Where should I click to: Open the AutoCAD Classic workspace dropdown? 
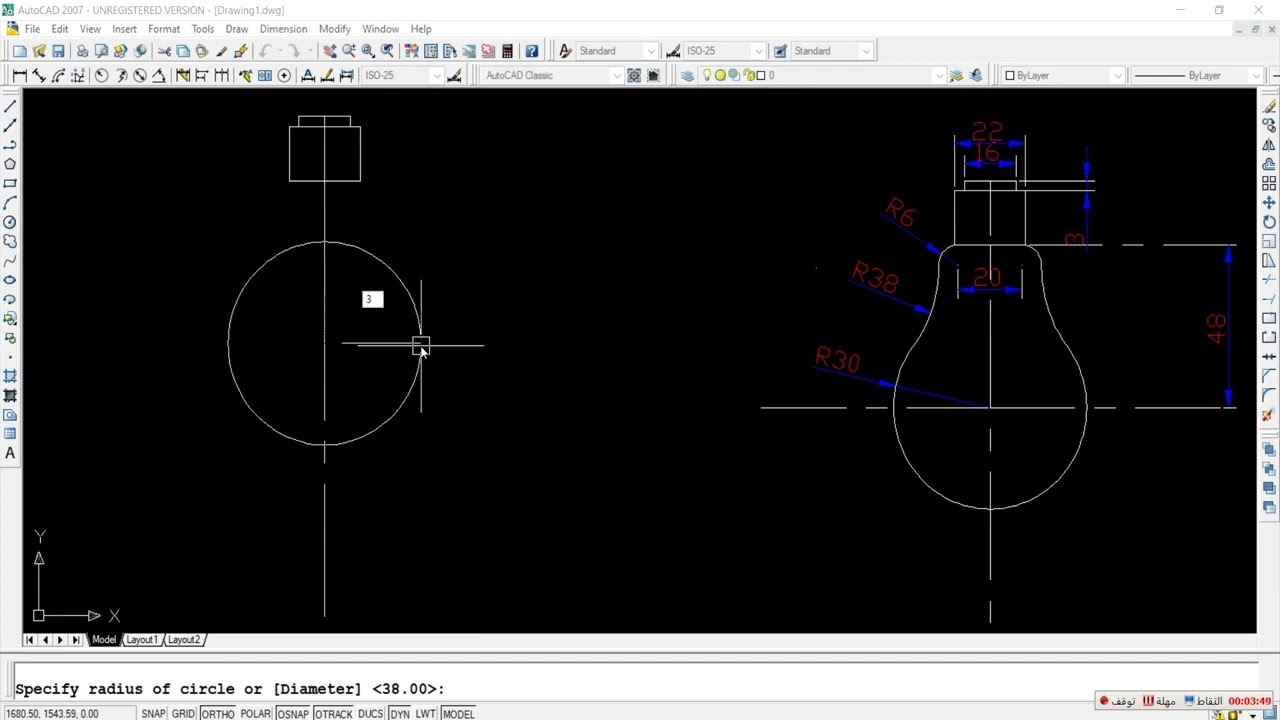(616, 76)
